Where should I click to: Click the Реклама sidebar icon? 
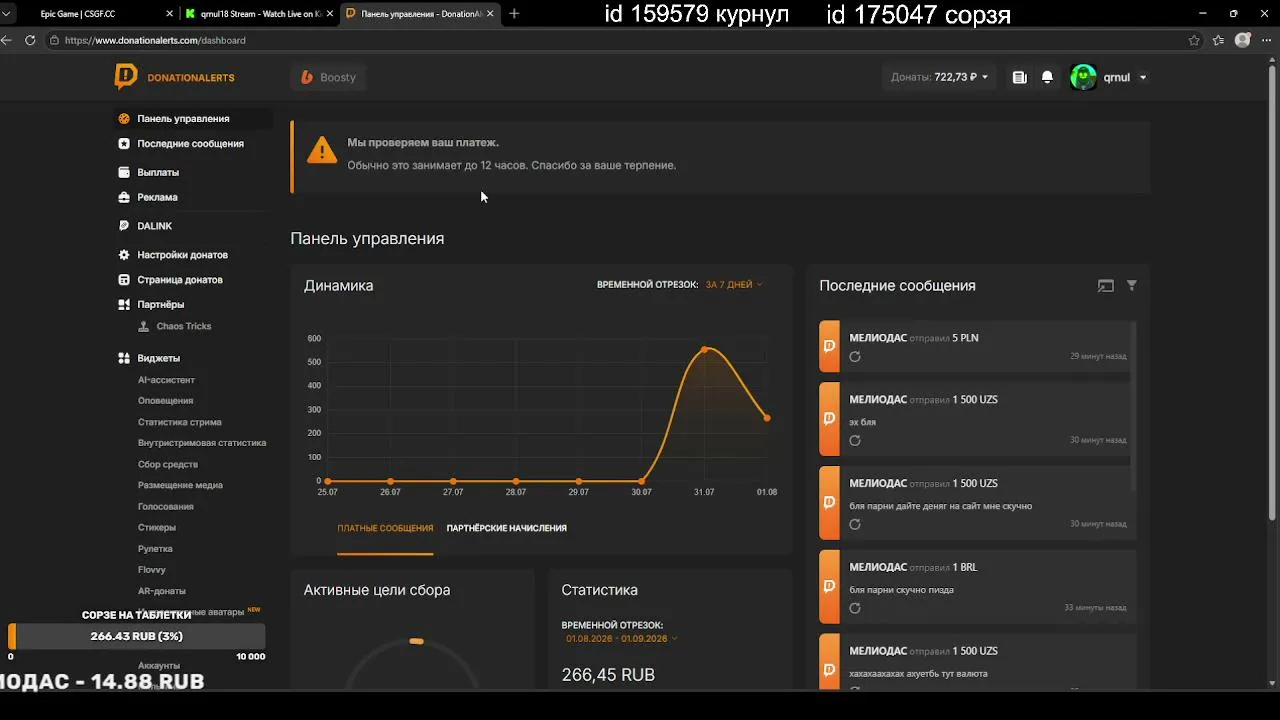[x=124, y=197]
